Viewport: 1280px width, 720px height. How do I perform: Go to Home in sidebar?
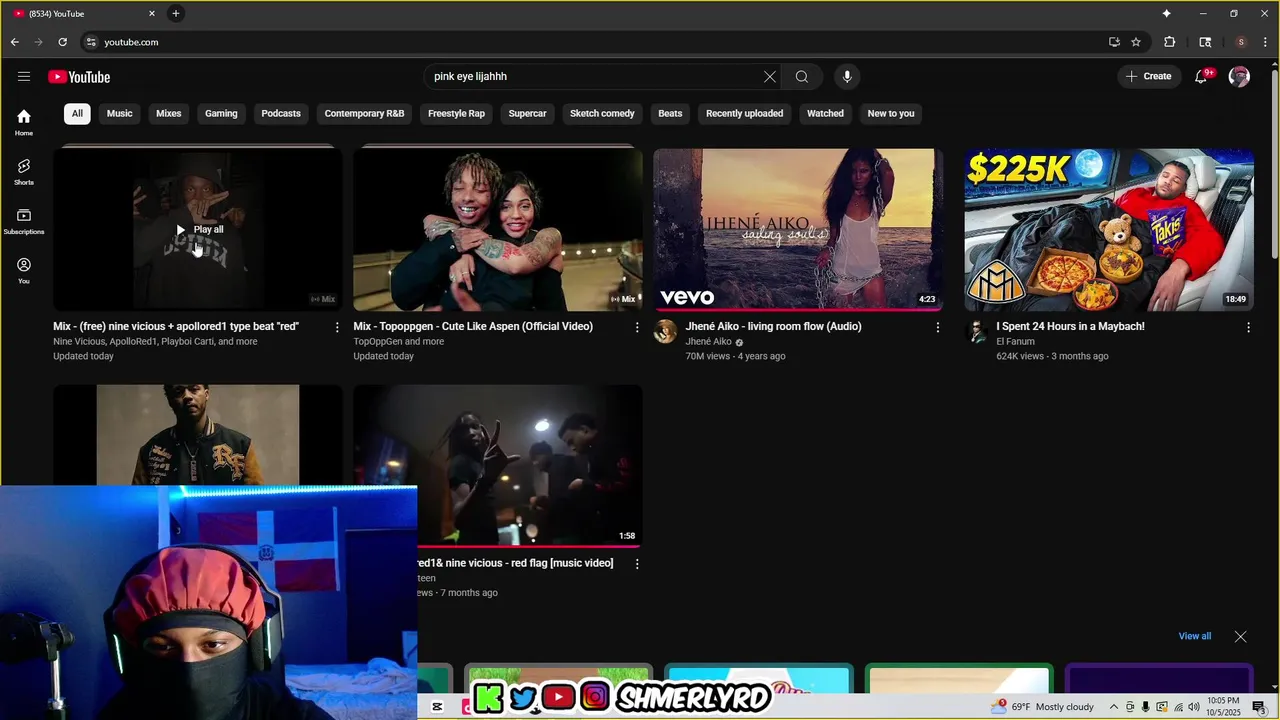(x=24, y=122)
